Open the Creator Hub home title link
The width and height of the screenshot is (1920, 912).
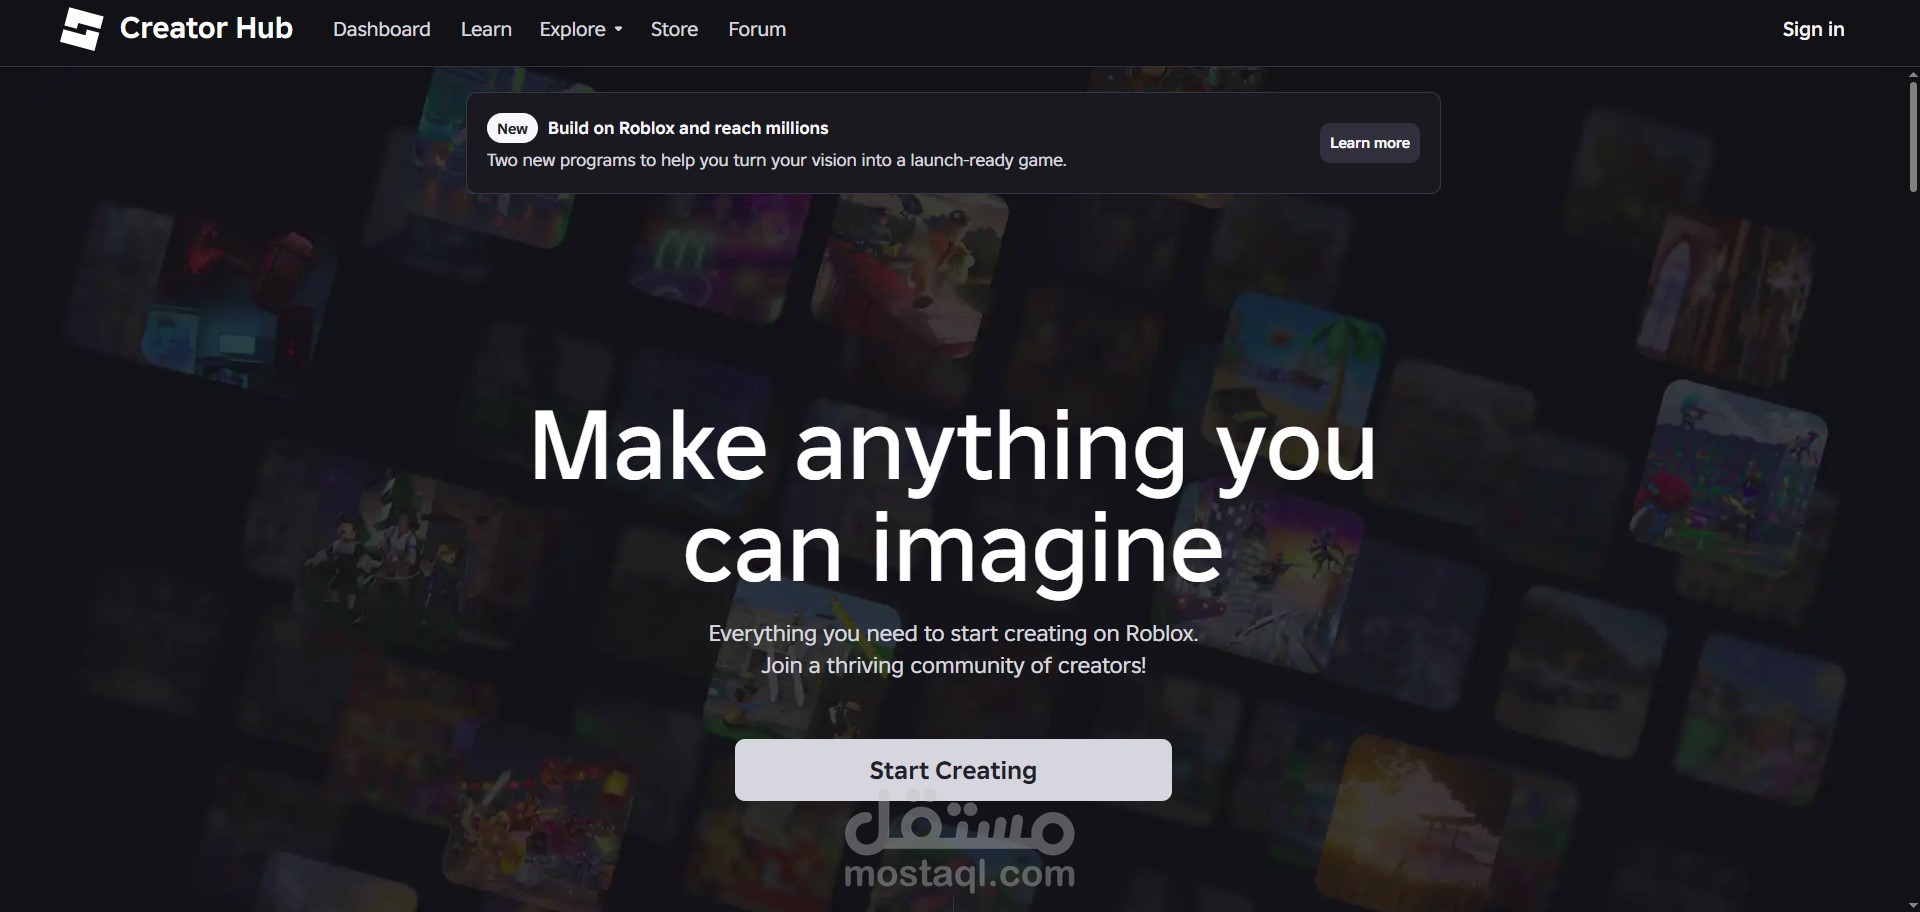tap(206, 28)
